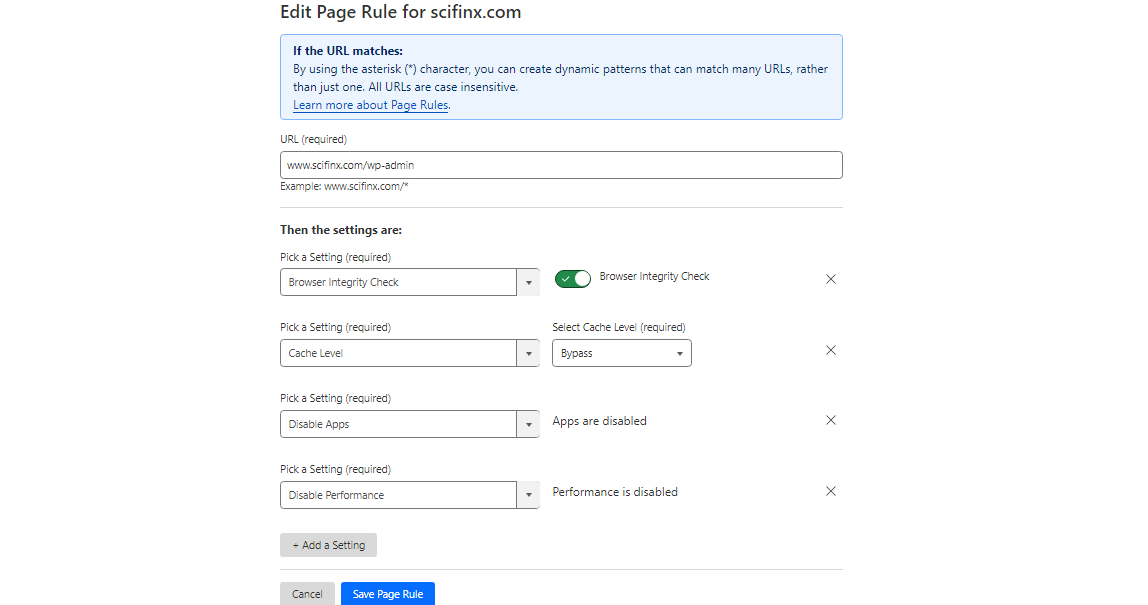
Task: Click the arrow beside Cache Level select
Action: (x=528, y=354)
